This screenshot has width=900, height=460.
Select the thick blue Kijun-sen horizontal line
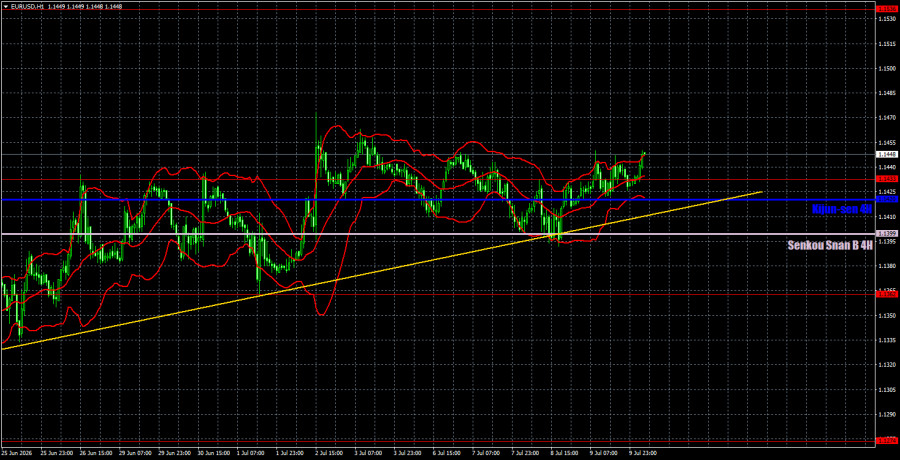click(402, 199)
